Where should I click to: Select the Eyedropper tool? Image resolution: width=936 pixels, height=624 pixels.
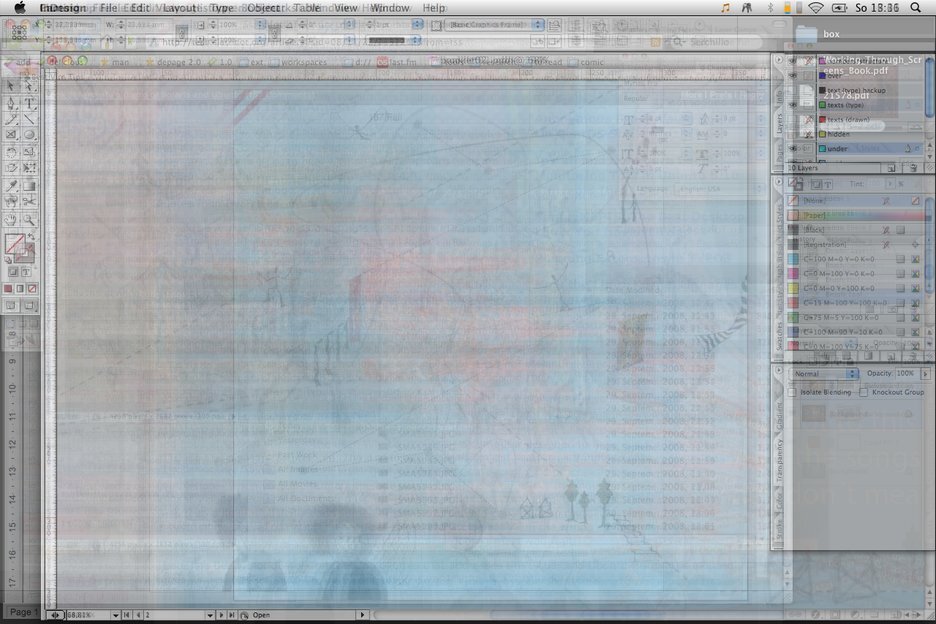pyautogui.click(x=11, y=186)
